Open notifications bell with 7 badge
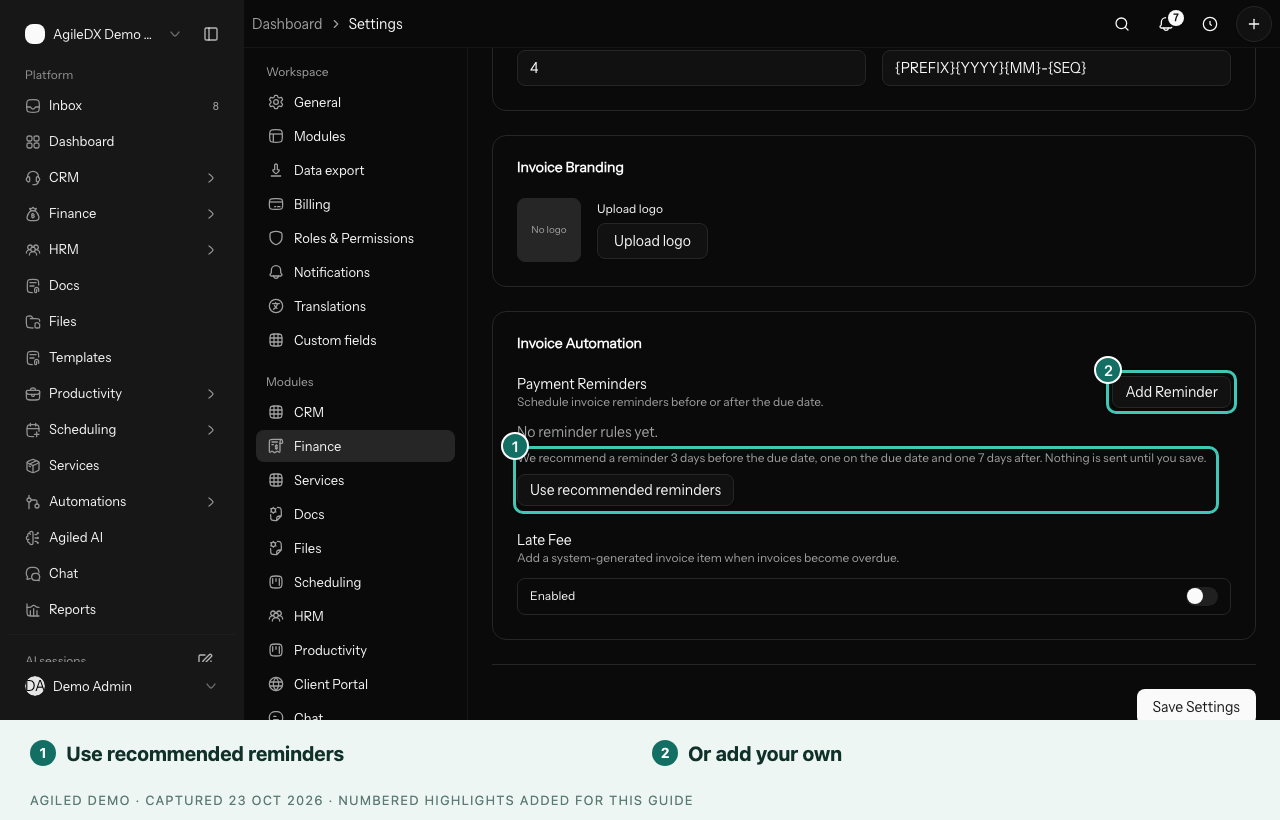This screenshot has height=820, width=1280. click(1166, 24)
